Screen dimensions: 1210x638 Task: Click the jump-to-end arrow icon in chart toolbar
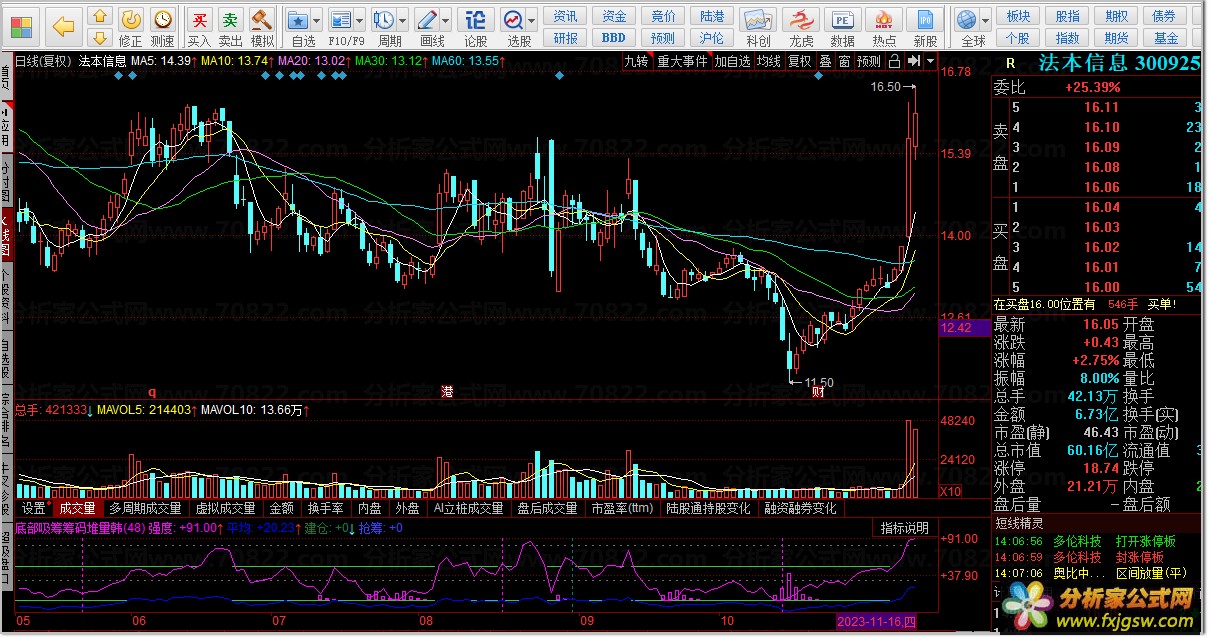point(913,61)
